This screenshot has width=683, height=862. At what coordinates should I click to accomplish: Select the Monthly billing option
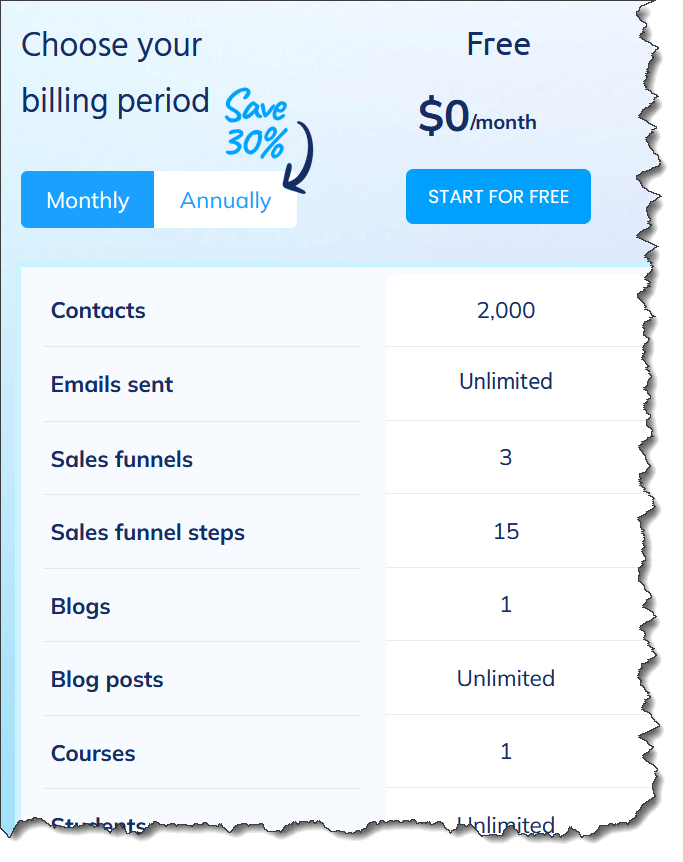tap(87, 200)
